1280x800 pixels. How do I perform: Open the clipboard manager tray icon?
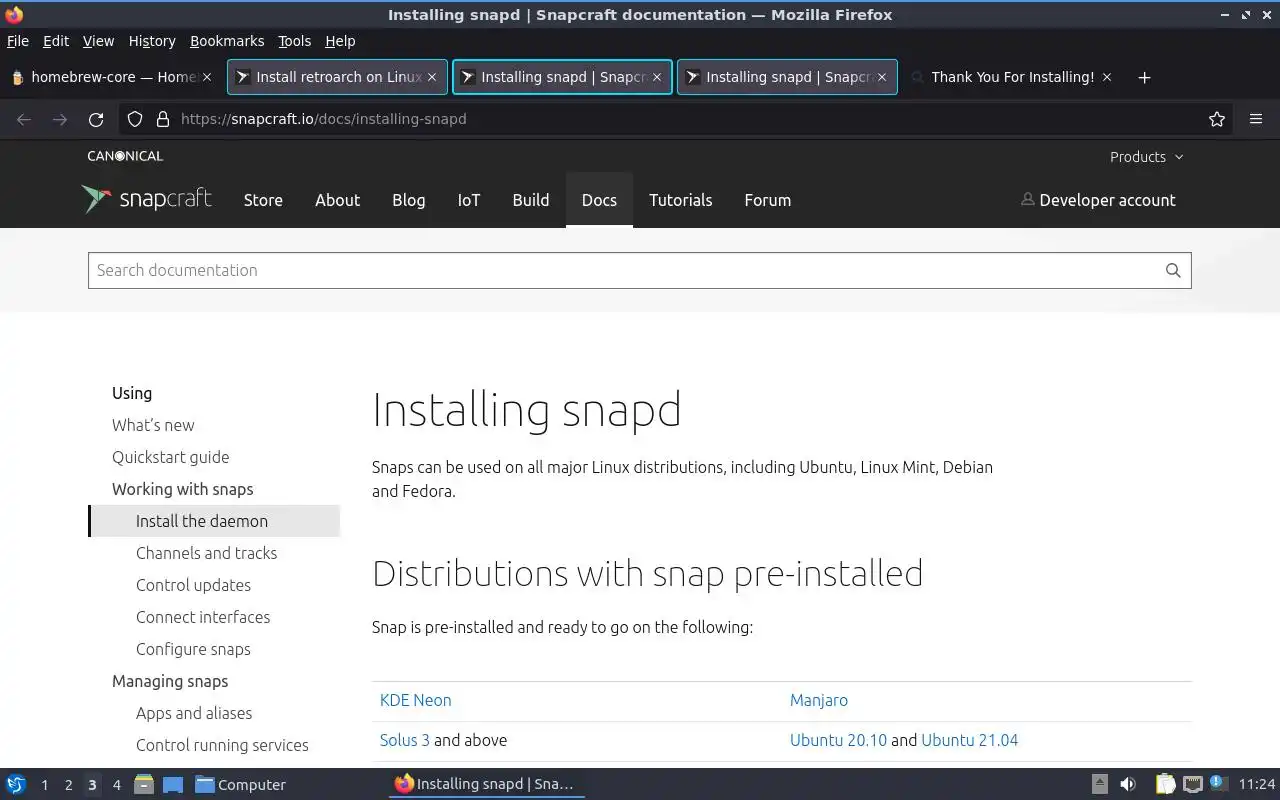[x=1165, y=784]
